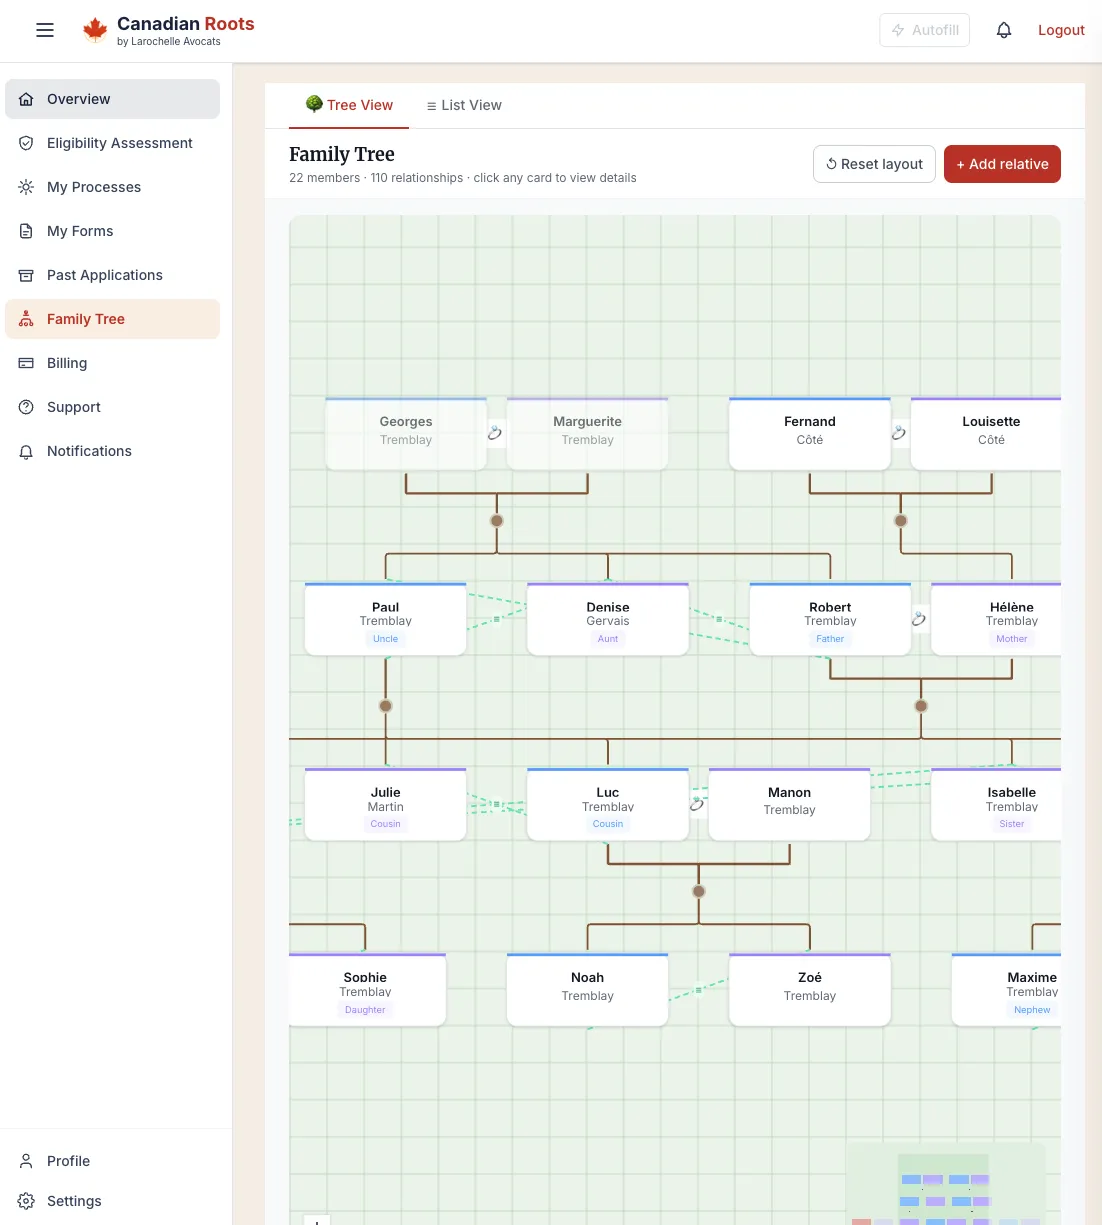Click marriage ring between Fernand and Louisette

pos(899,433)
